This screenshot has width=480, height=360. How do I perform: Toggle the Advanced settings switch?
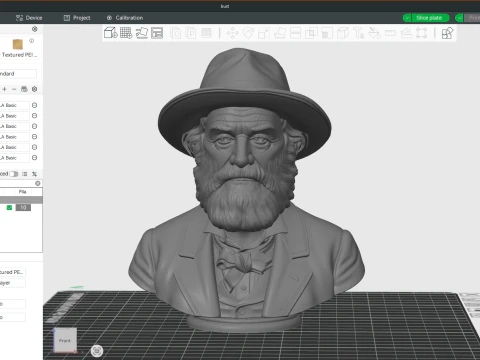pos(14,174)
